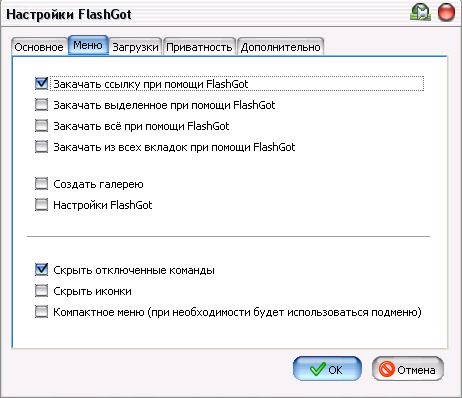Screen dimensions: 462x398
Task: Open the Дополнительно tab
Action: click(x=280, y=47)
